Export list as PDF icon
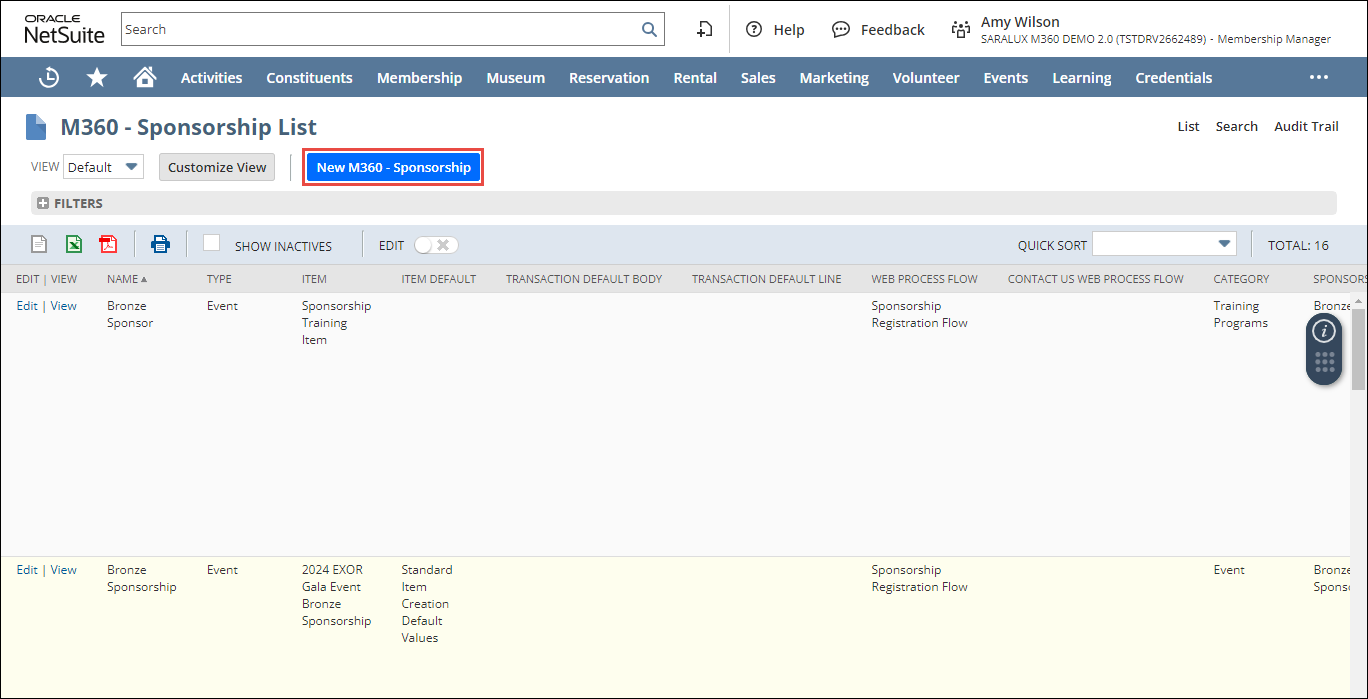This screenshot has width=1368, height=699. click(108, 244)
